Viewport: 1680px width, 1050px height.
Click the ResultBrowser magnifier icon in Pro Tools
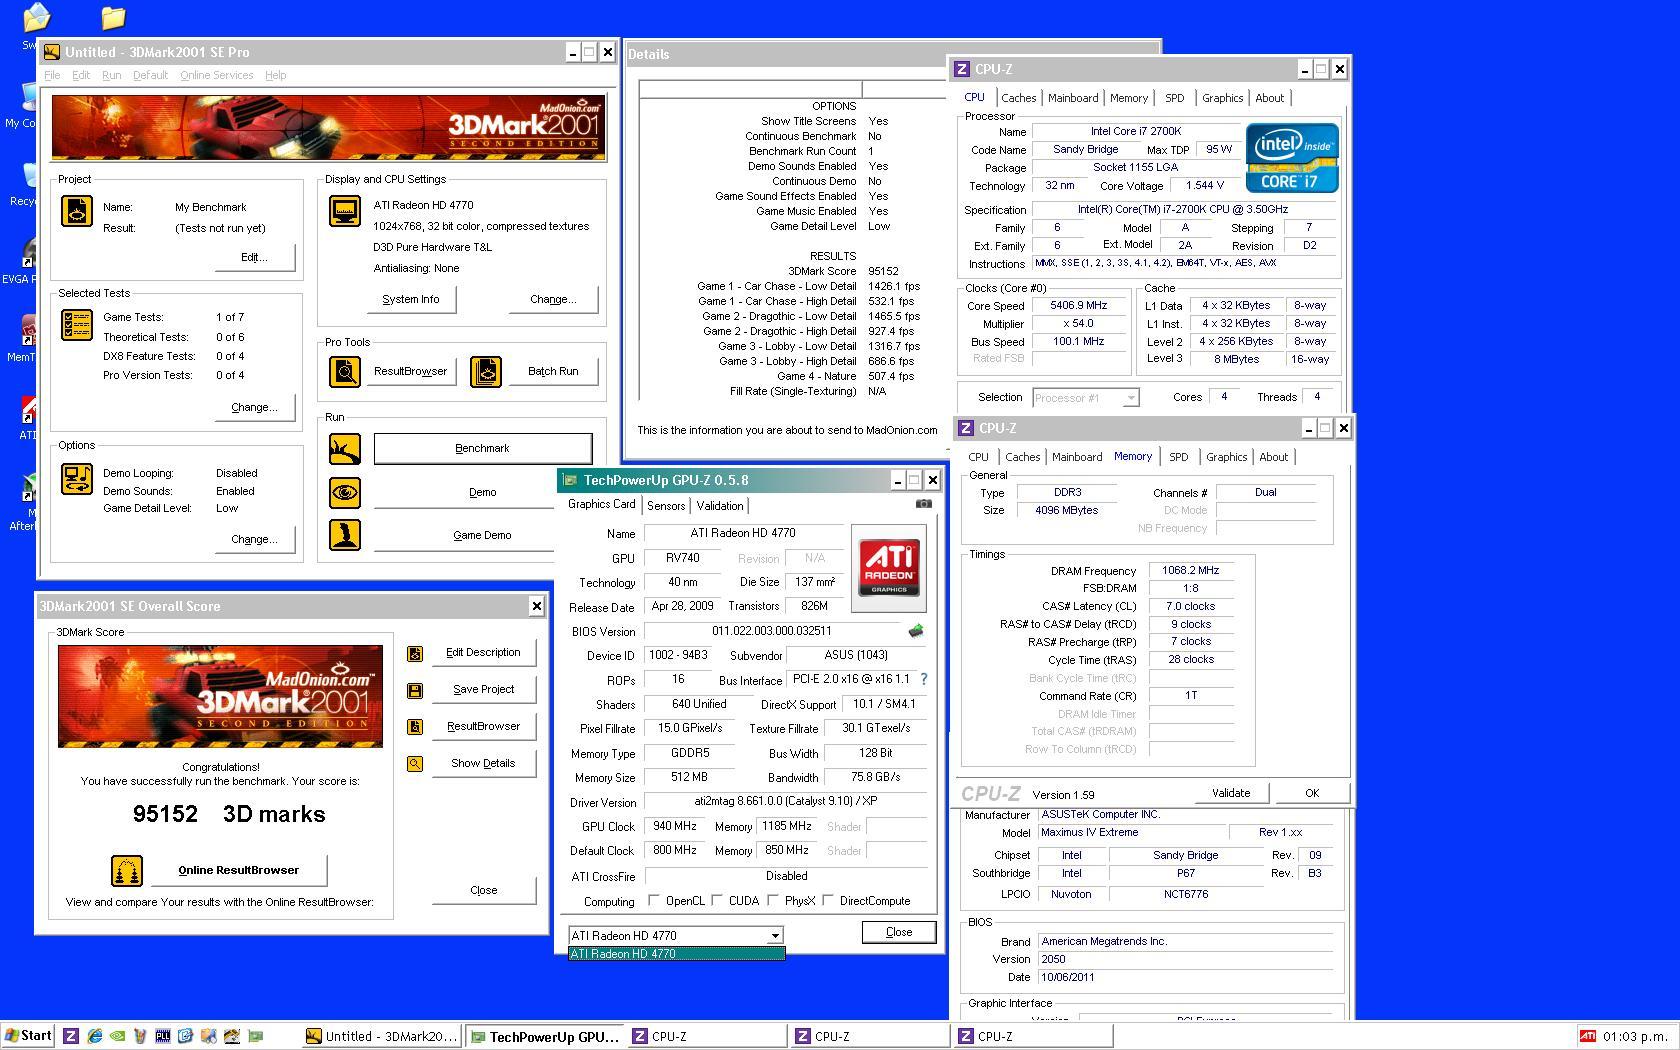345,372
